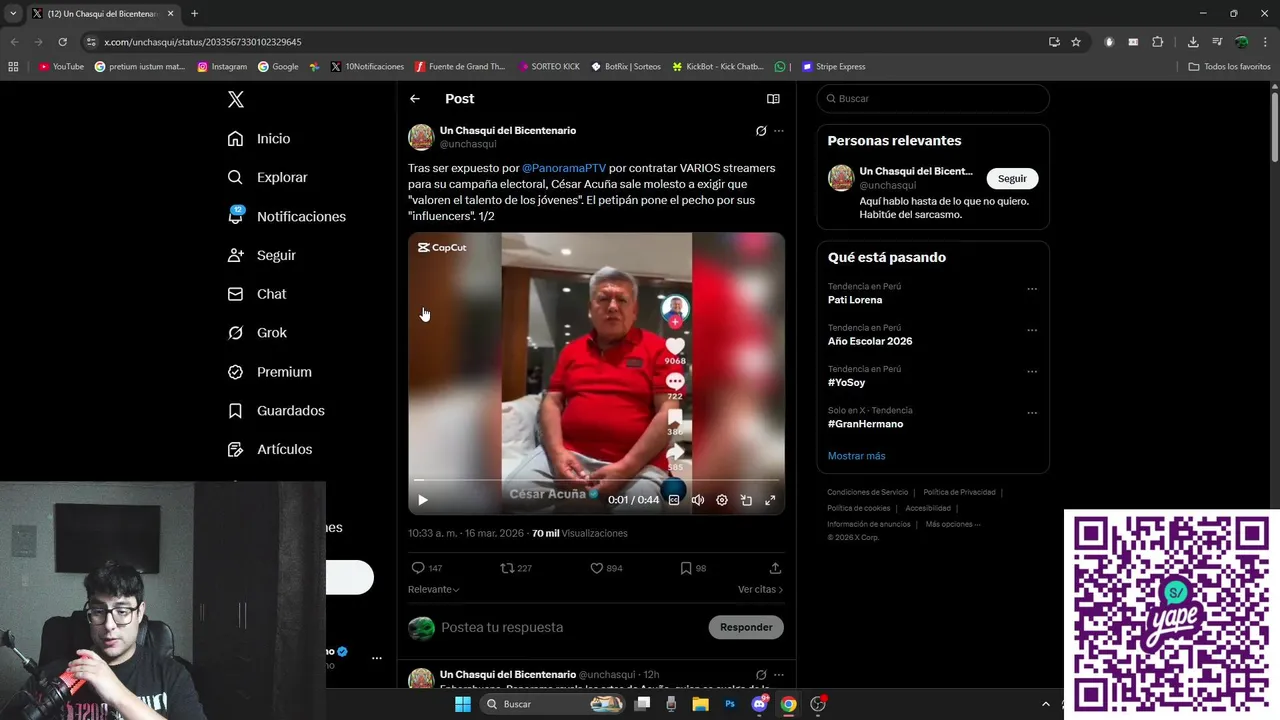Click the X search box Buscar

coord(933,99)
